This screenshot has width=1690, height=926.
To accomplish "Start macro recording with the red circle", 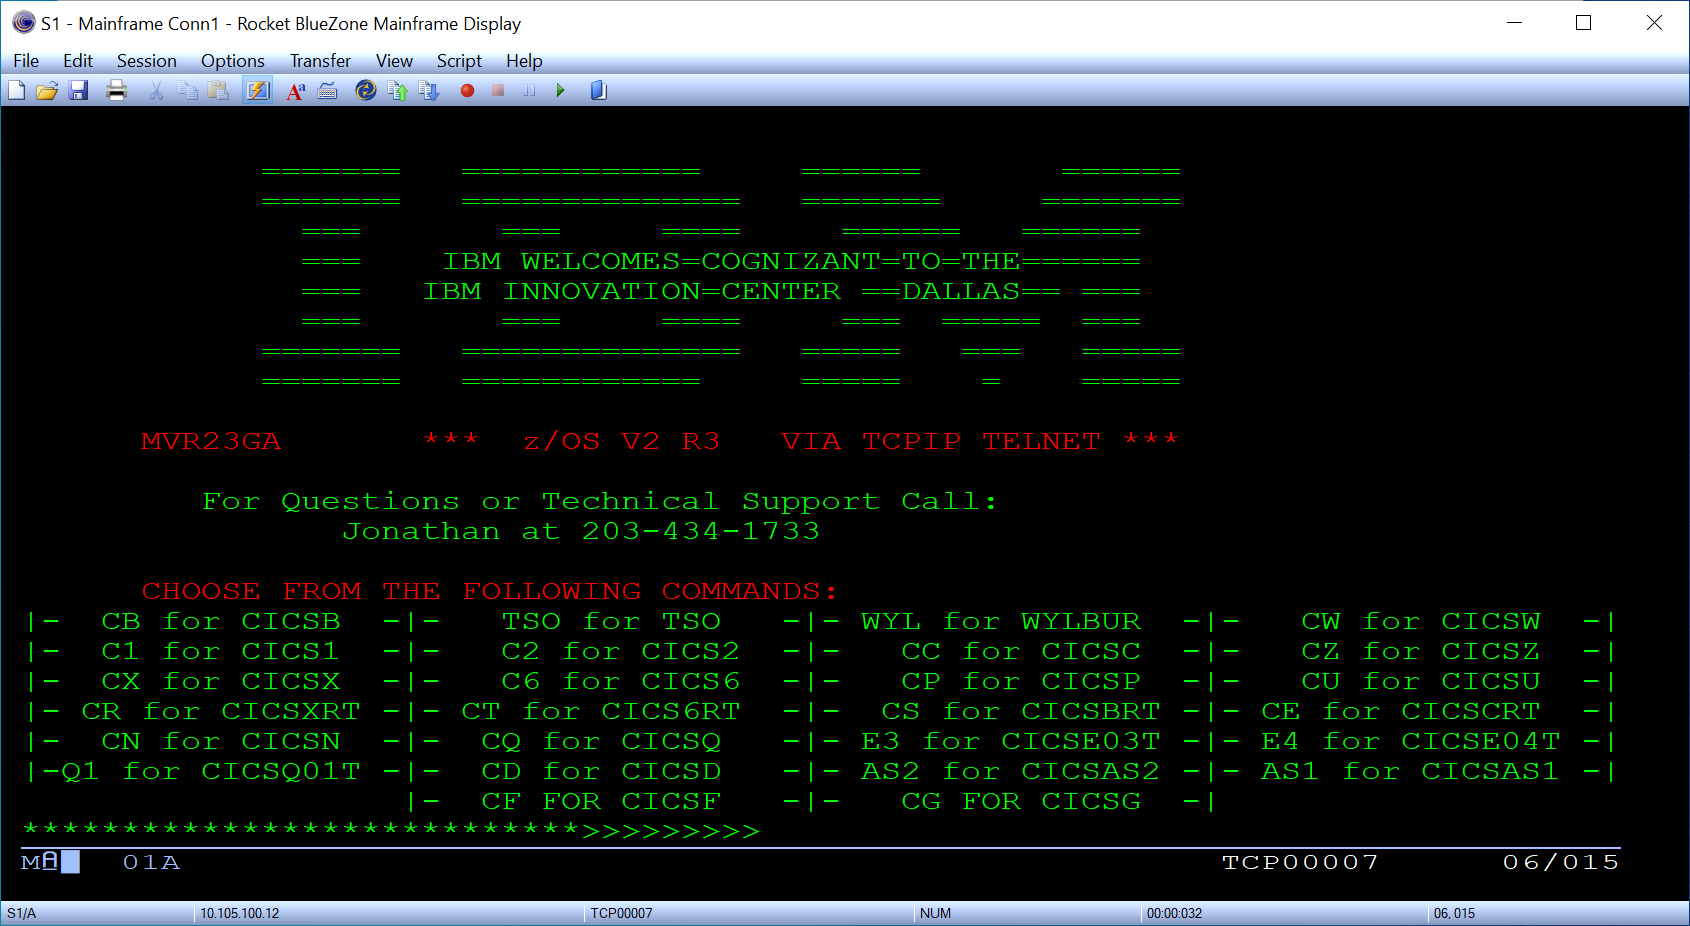I will click(x=467, y=91).
